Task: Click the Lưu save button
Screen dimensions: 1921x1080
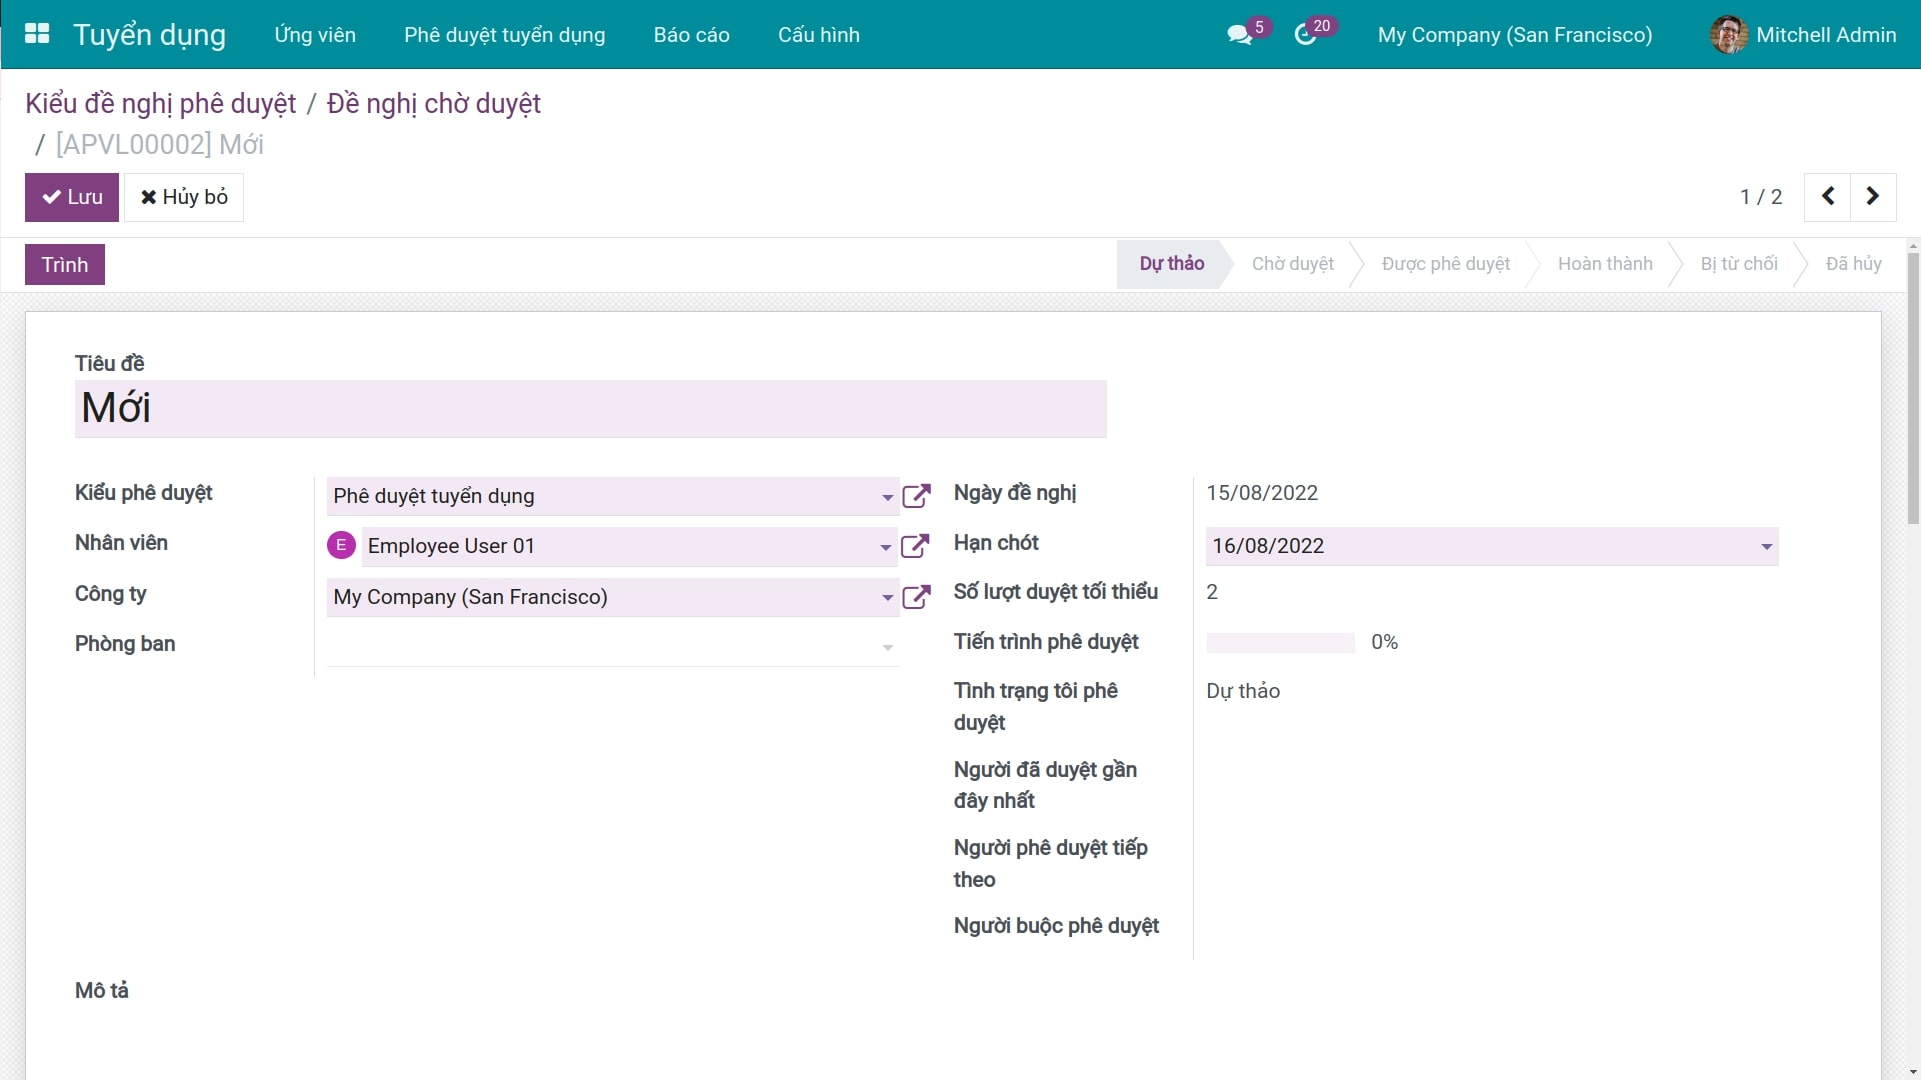Action: pyautogui.click(x=72, y=197)
